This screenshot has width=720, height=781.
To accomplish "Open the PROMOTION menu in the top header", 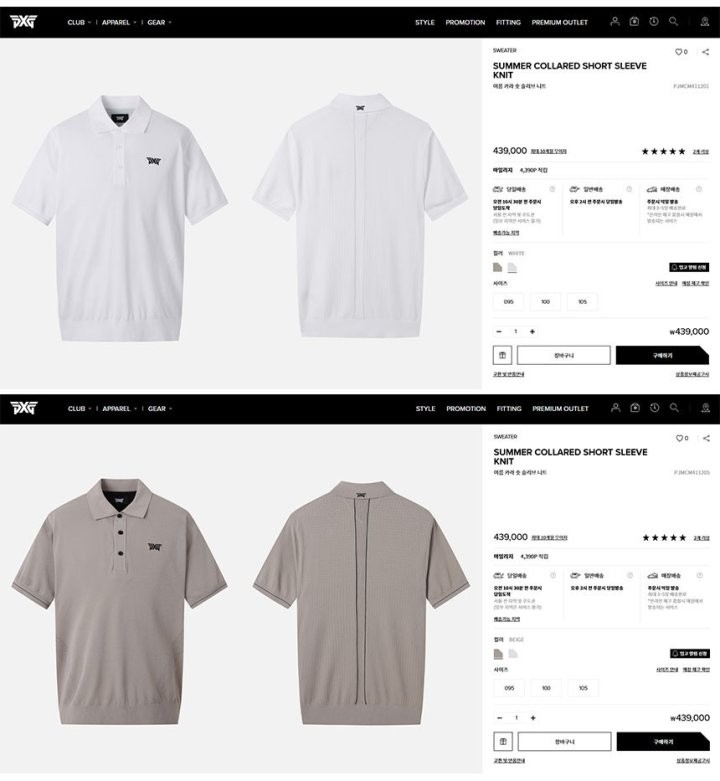I will [x=465, y=22].
